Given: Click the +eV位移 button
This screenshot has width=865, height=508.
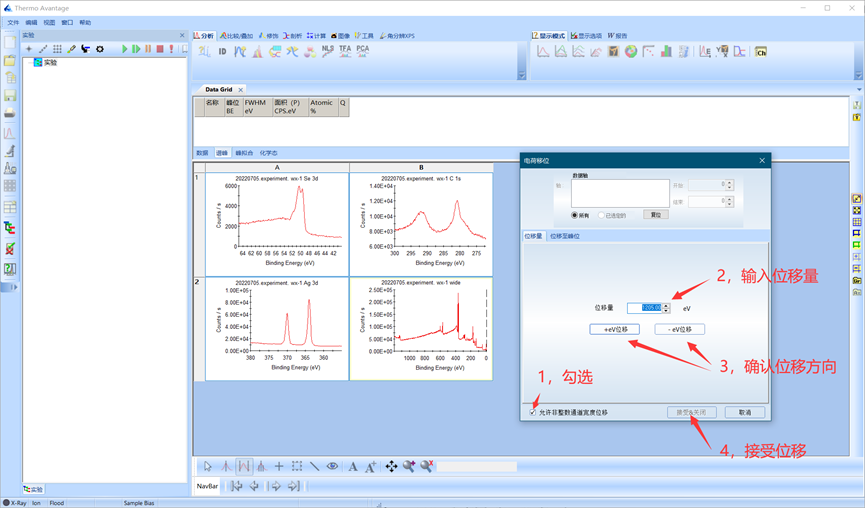Looking at the screenshot, I should tap(614, 329).
